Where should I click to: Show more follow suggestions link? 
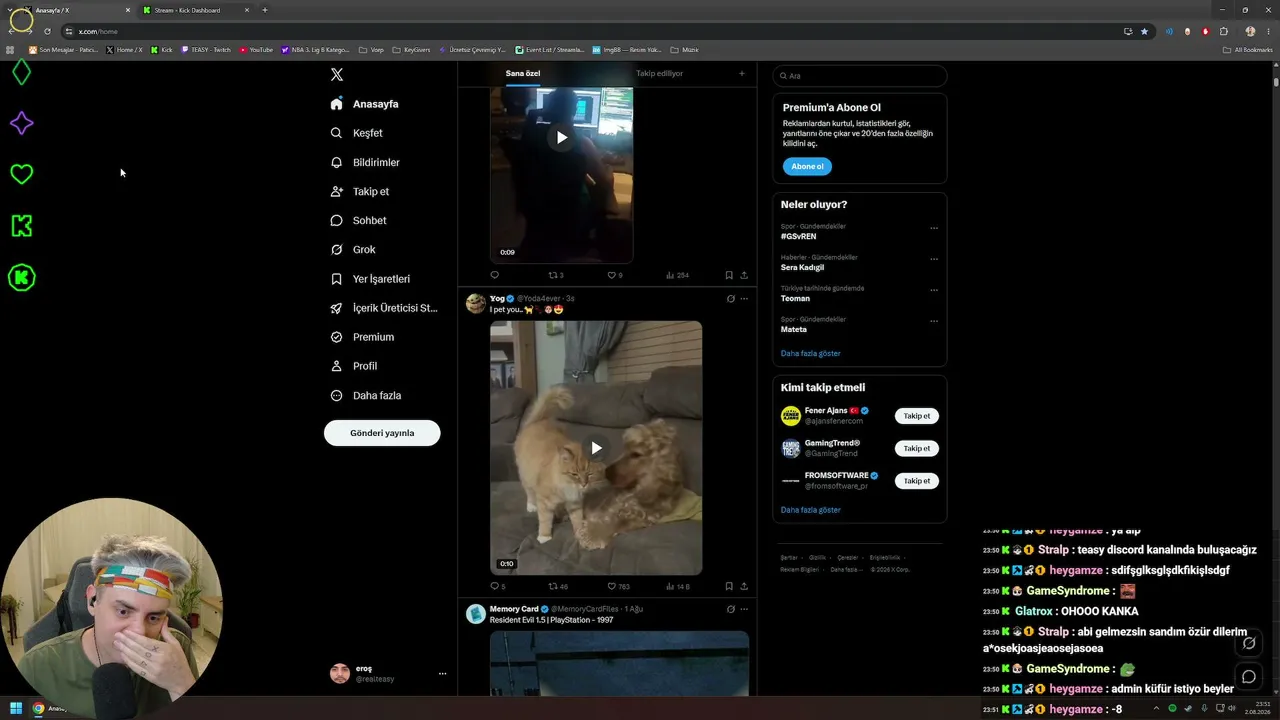[x=810, y=510]
